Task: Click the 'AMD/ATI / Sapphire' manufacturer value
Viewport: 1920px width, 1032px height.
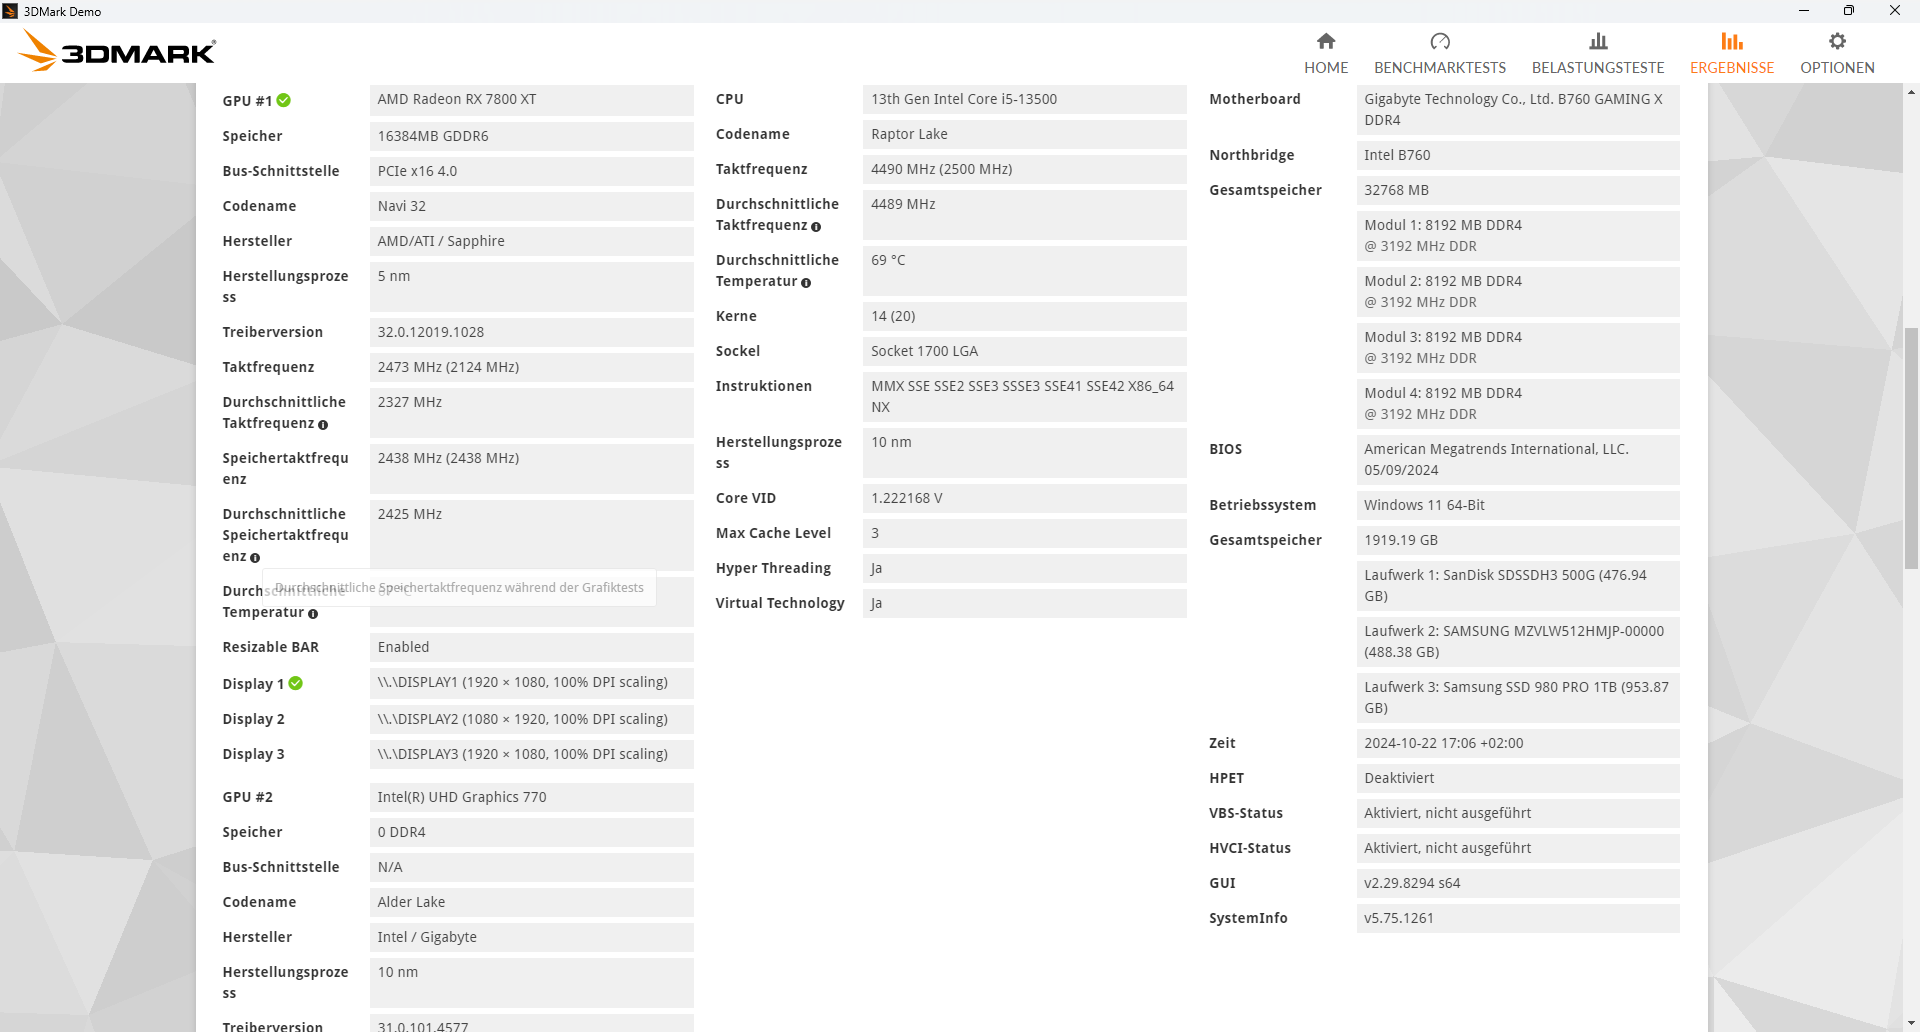Action: click(x=531, y=241)
